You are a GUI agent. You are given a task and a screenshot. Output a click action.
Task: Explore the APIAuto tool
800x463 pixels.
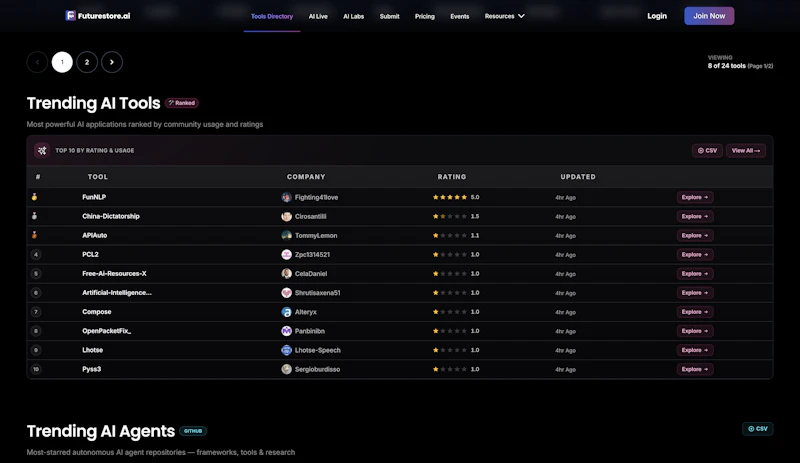click(x=695, y=235)
